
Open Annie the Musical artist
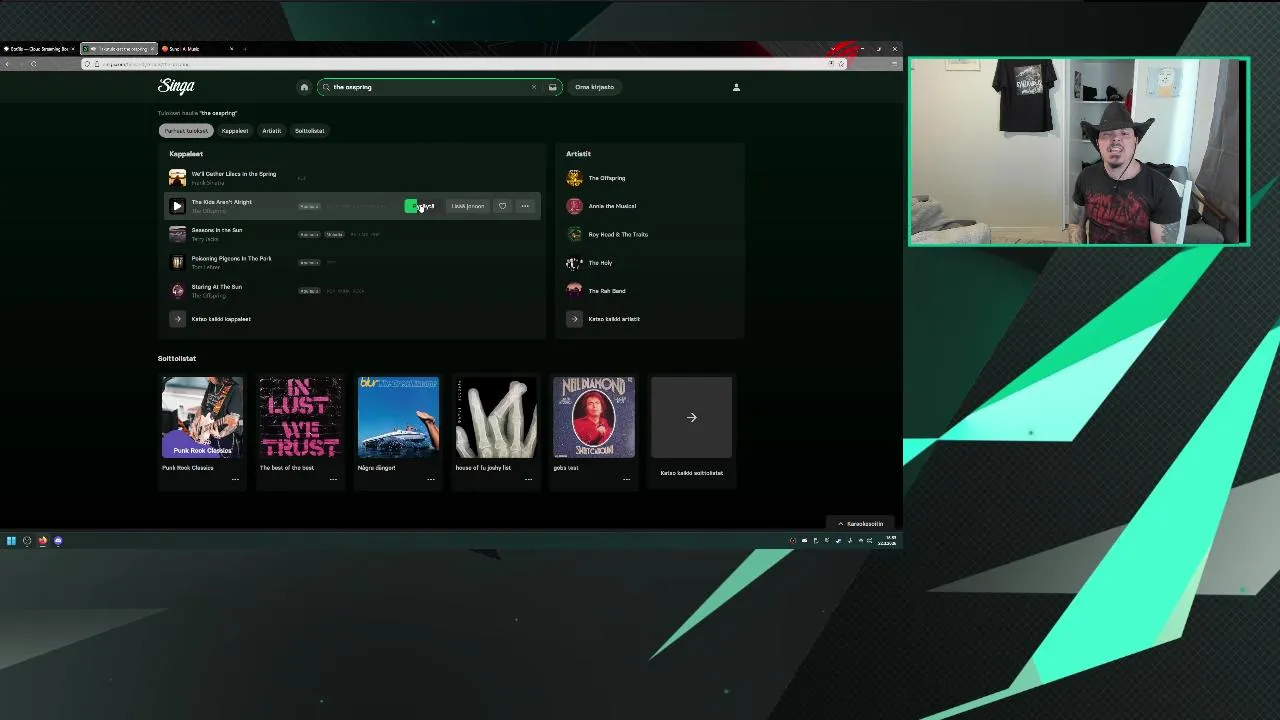[x=612, y=206]
